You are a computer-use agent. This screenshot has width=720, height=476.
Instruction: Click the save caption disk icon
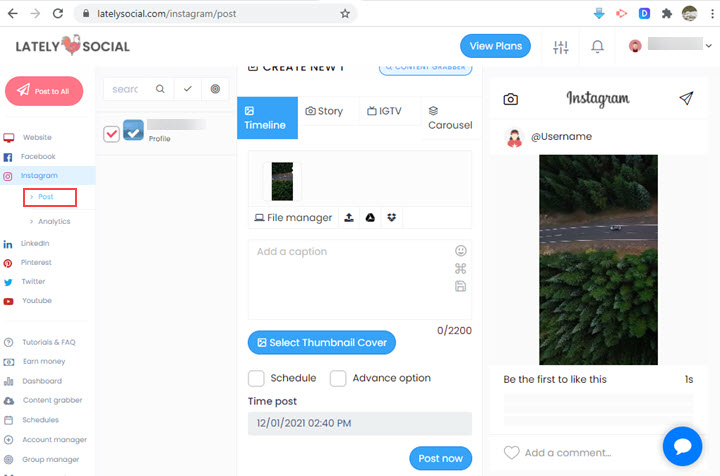[461, 286]
